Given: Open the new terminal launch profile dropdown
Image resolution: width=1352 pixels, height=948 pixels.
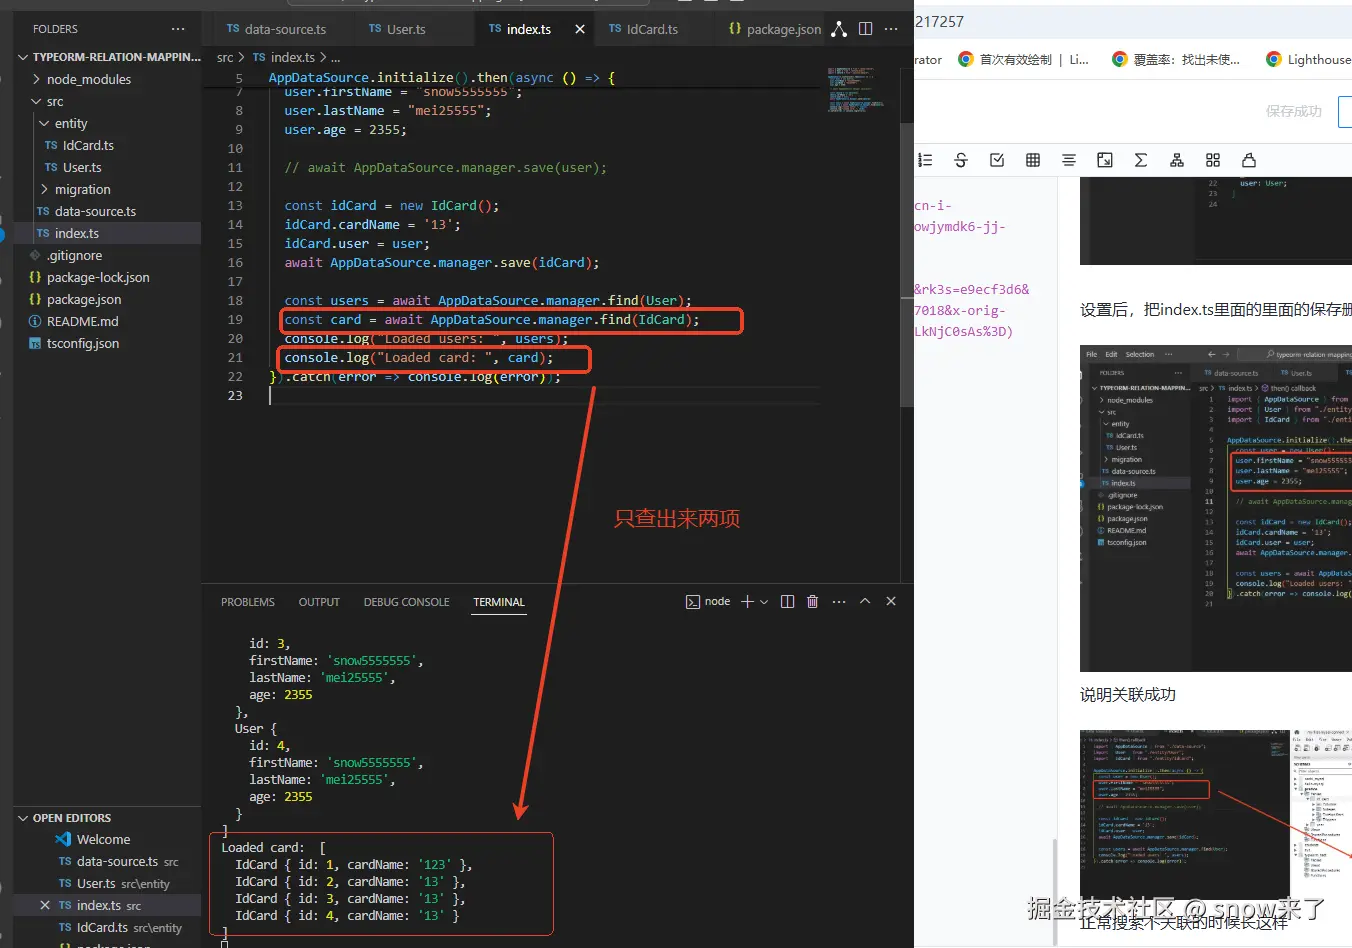Looking at the screenshot, I should (x=764, y=602).
